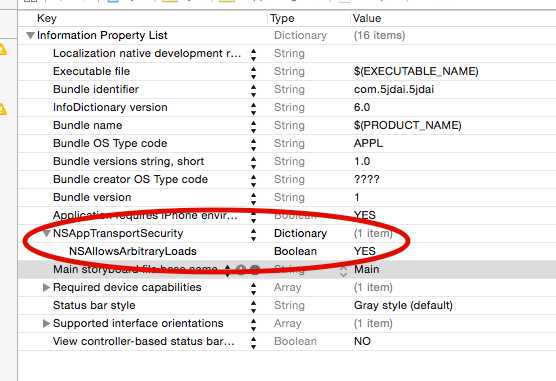This screenshot has width=556, height=381.
Task: Select the NSAllowsArbitraryLoads key
Action: pos(133,251)
